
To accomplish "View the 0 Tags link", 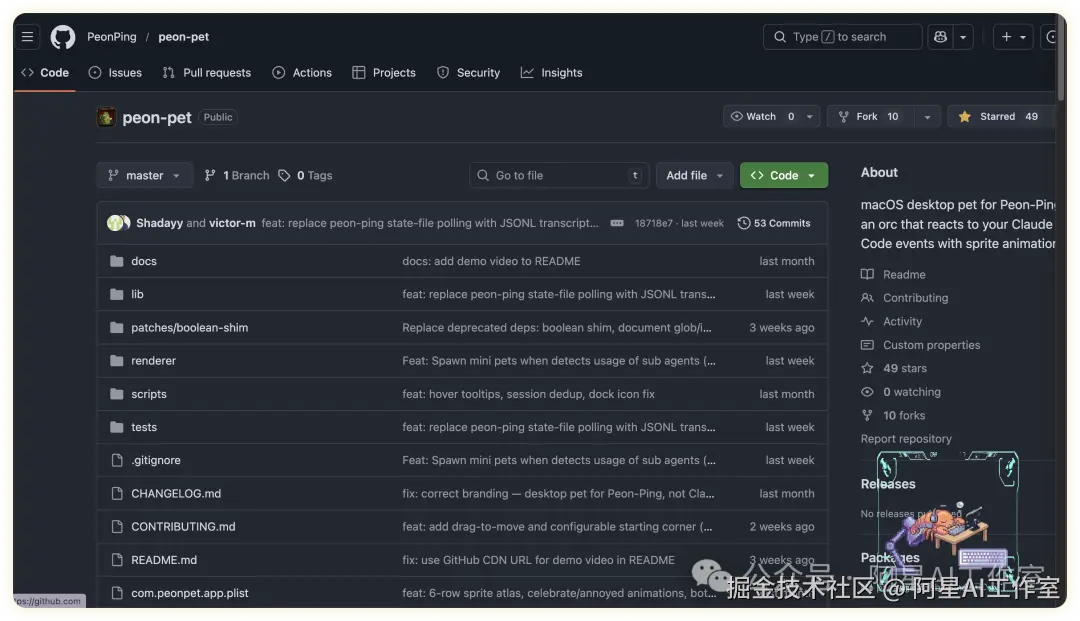I will (305, 175).
